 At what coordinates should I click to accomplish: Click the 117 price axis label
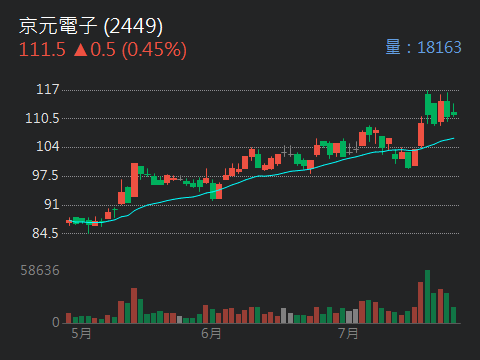coord(48,89)
